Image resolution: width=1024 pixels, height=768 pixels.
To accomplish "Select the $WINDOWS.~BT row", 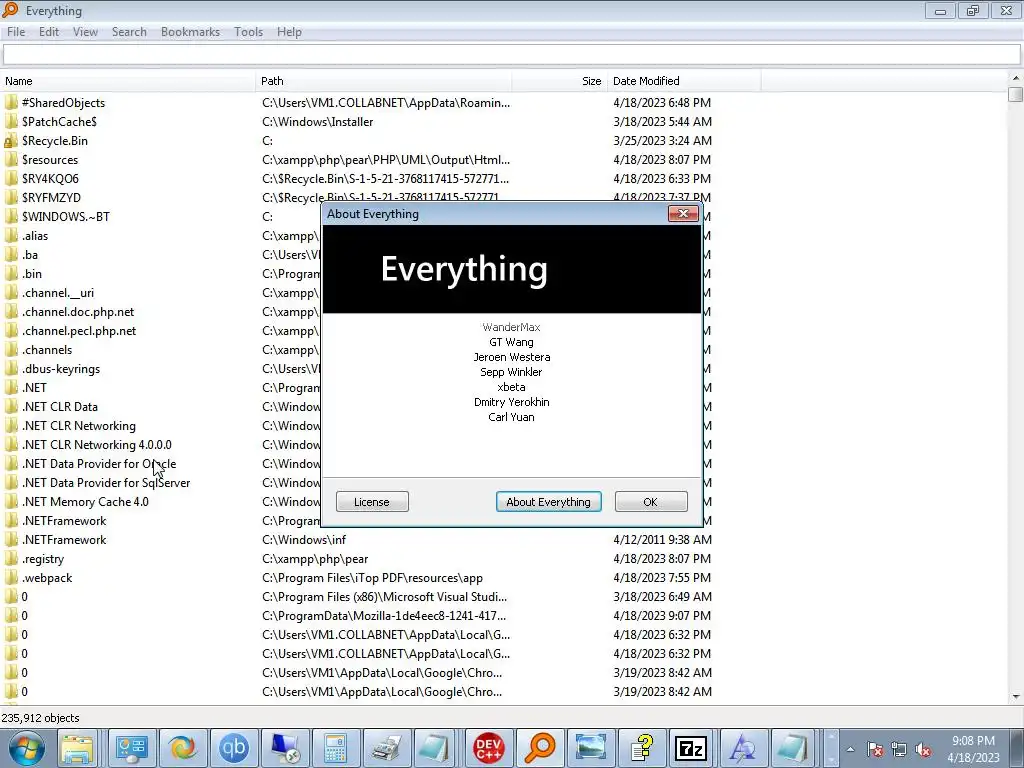I will pos(65,217).
